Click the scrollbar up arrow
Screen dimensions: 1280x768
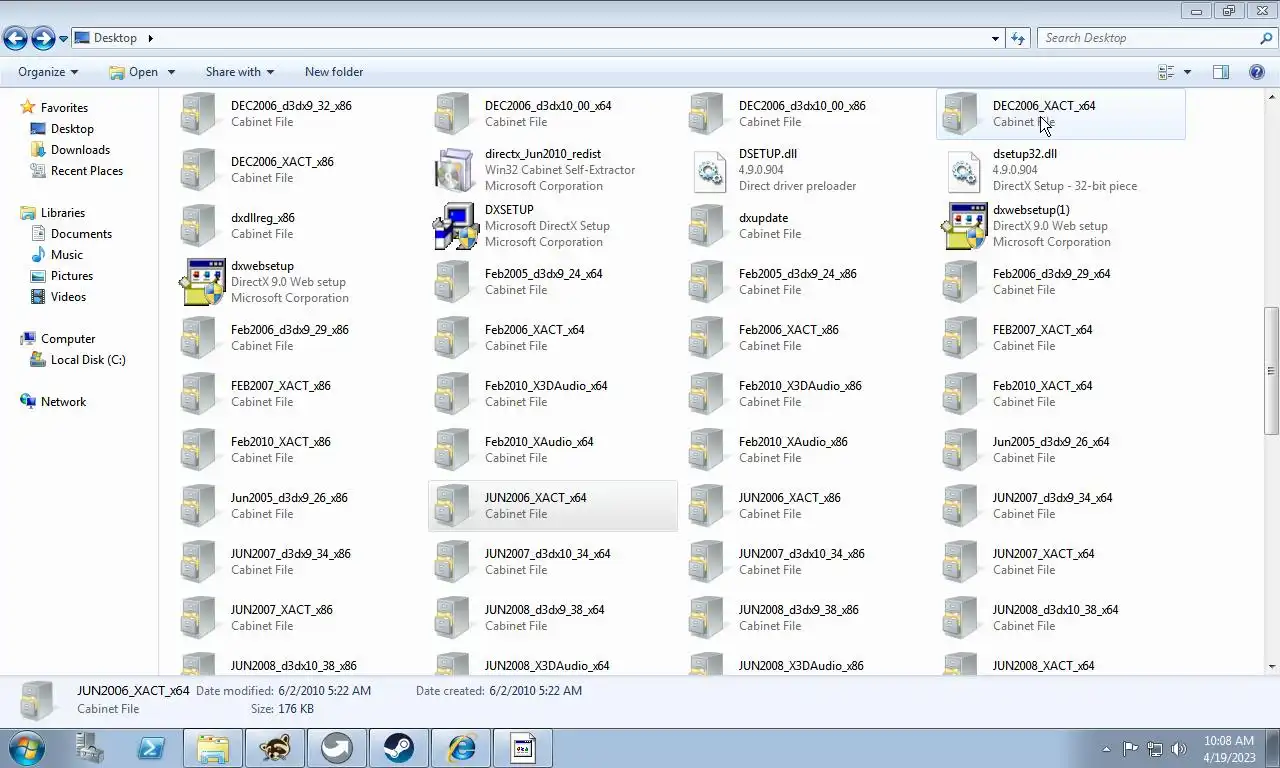click(1272, 96)
